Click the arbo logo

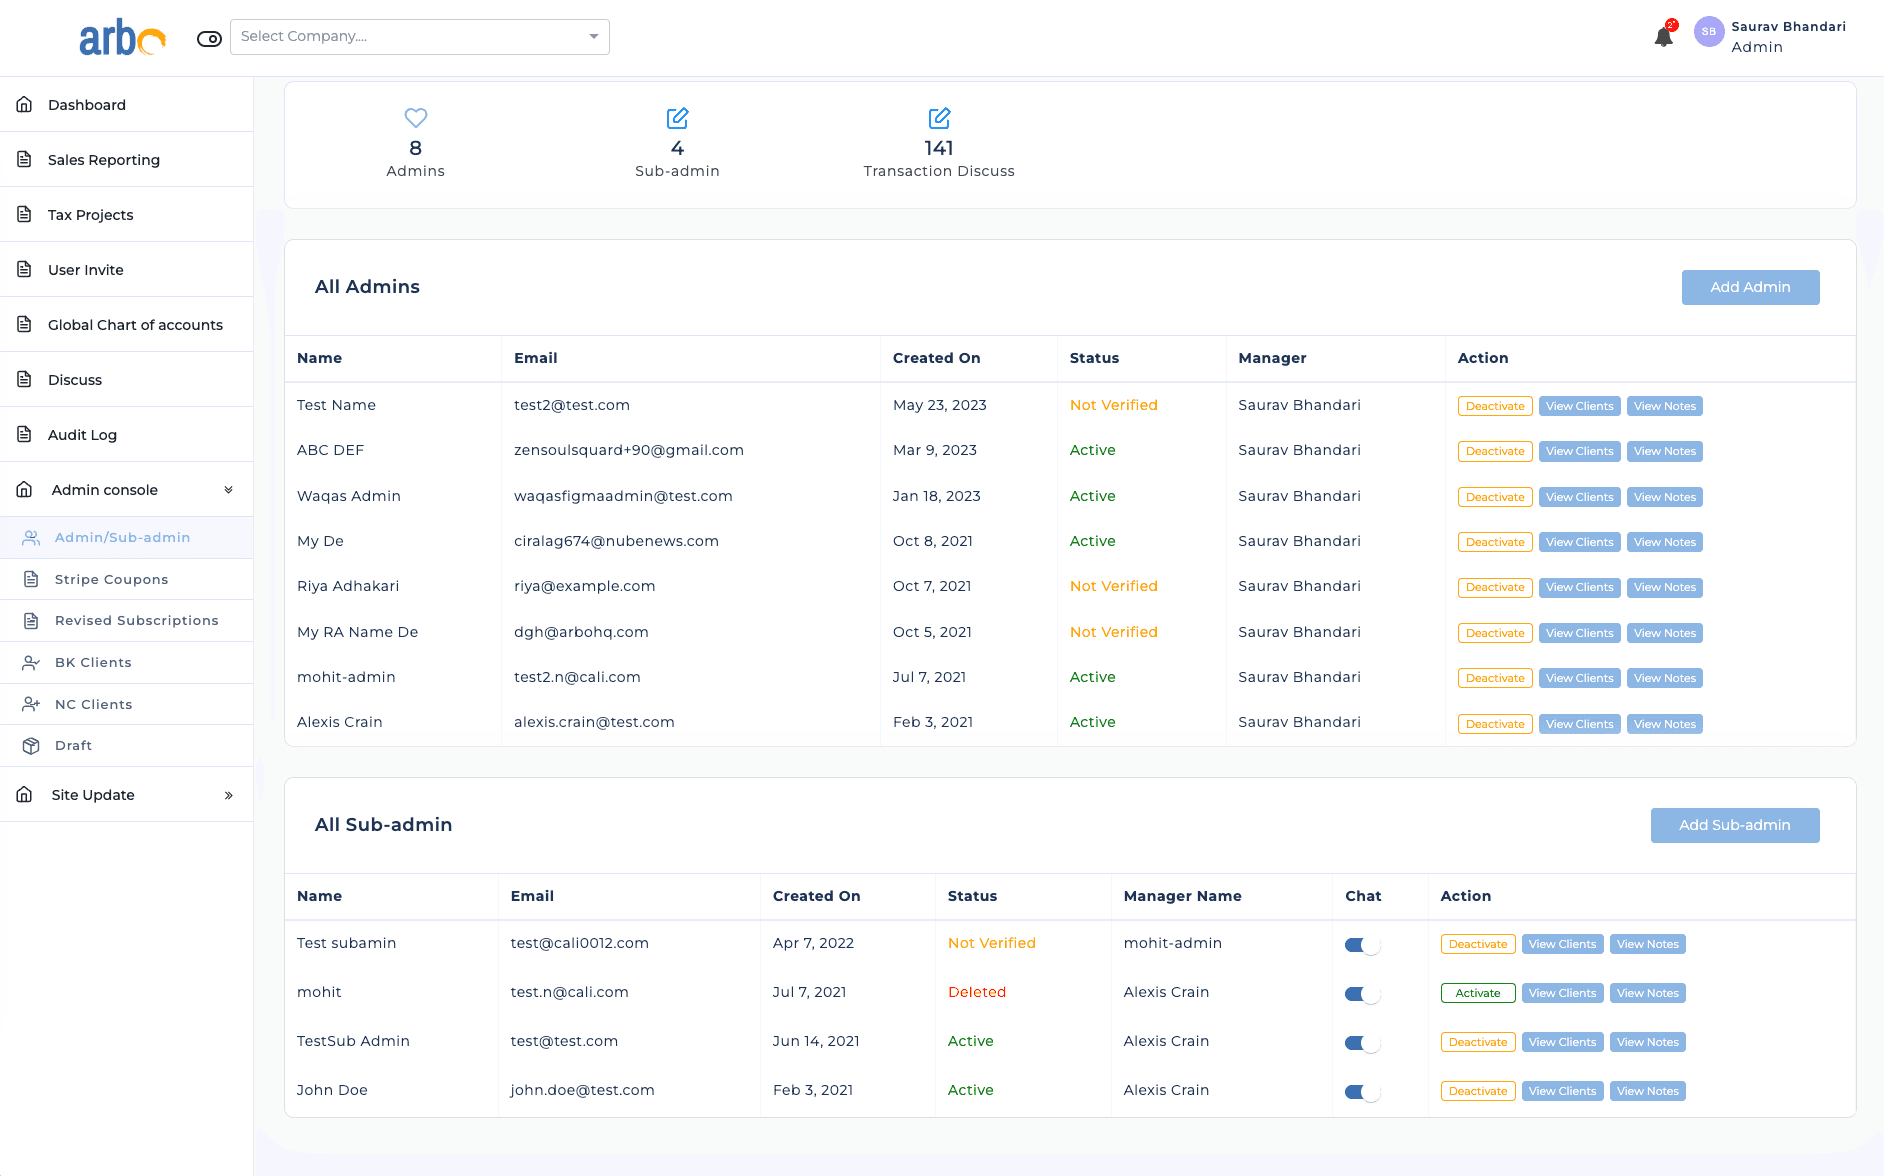pyautogui.click(x=122, y=38)
